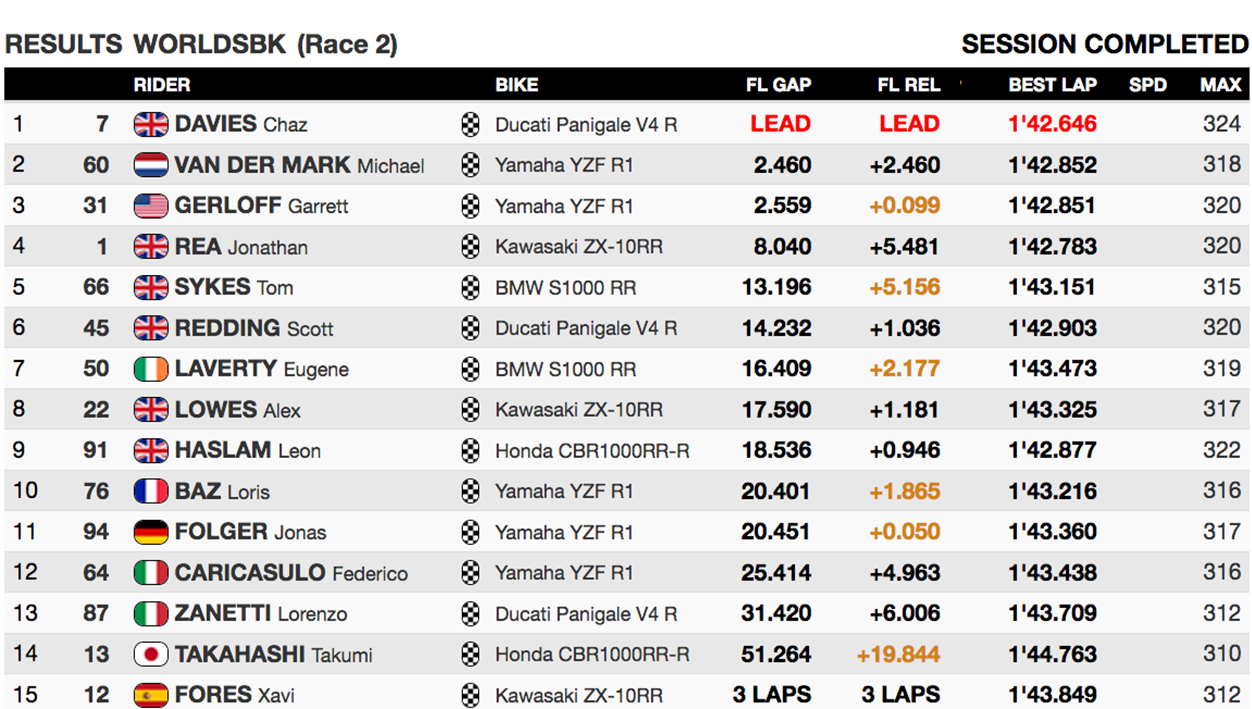Click the red 1'42.646 best lap time

(1052, 124)
